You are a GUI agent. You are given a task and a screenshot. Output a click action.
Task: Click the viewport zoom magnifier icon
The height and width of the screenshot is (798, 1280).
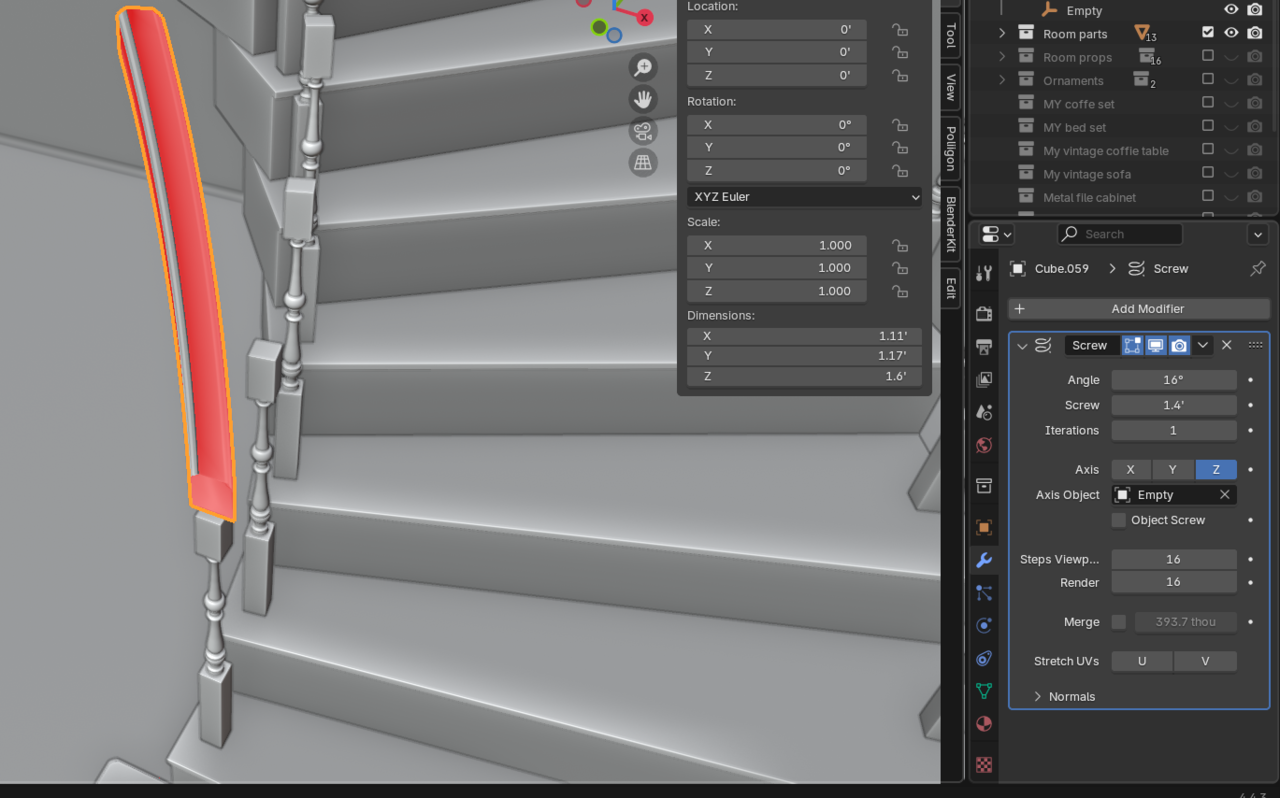click(x=643, y=67)
